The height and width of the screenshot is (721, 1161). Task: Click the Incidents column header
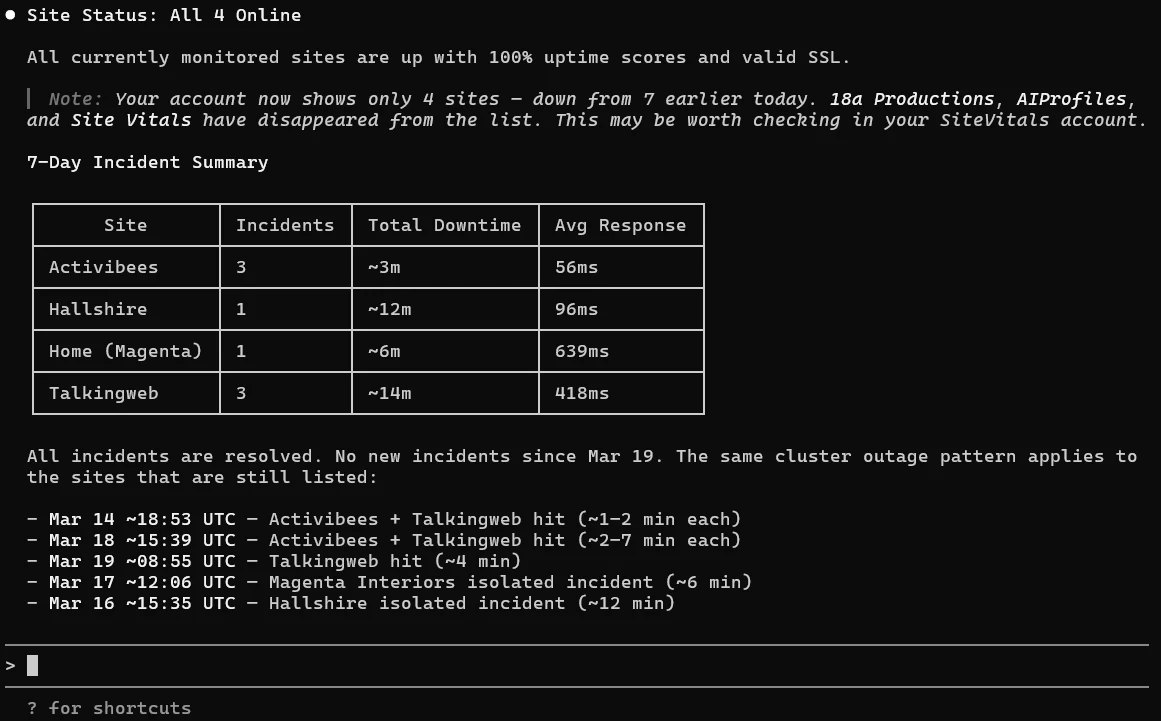click(x=285, y=225)
